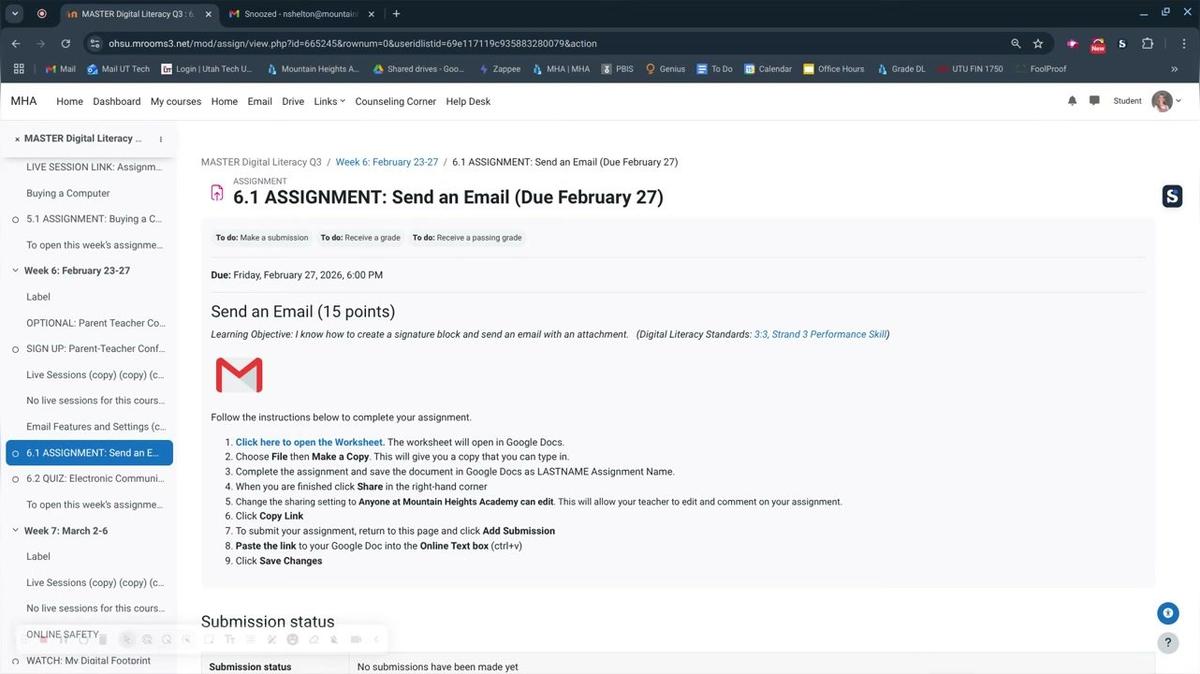This screenshot has height=674, width=1200.
Task: Open the apps grid icon on bookmarks bar
Action: coord(18,68)
